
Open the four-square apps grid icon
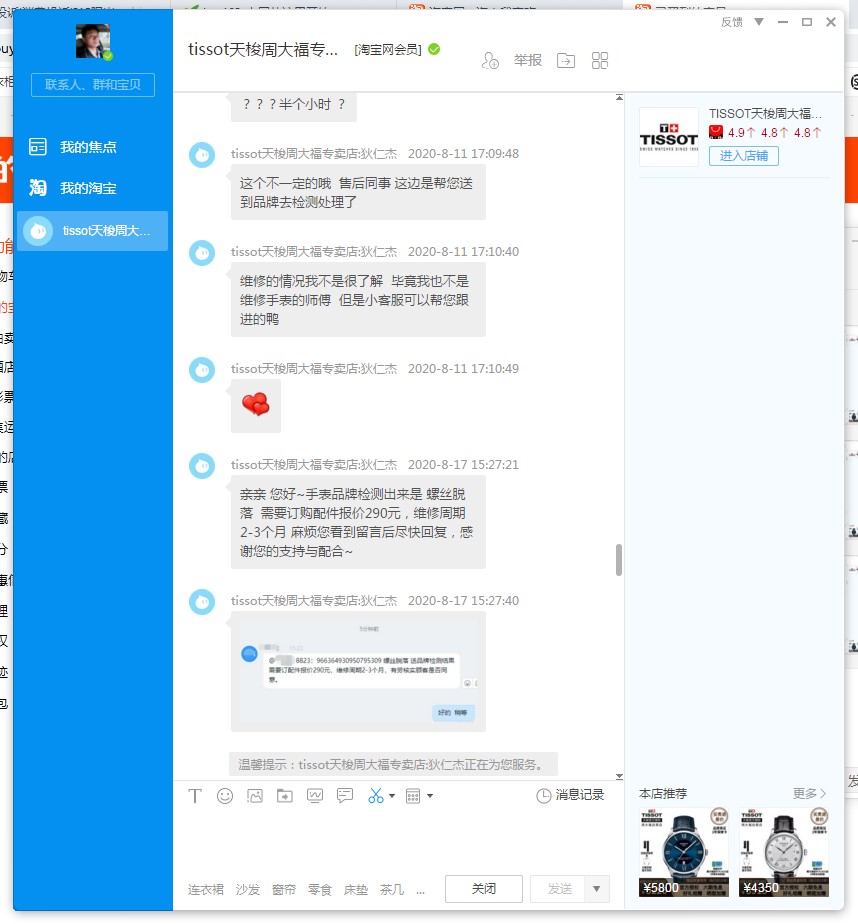[600, 61]
